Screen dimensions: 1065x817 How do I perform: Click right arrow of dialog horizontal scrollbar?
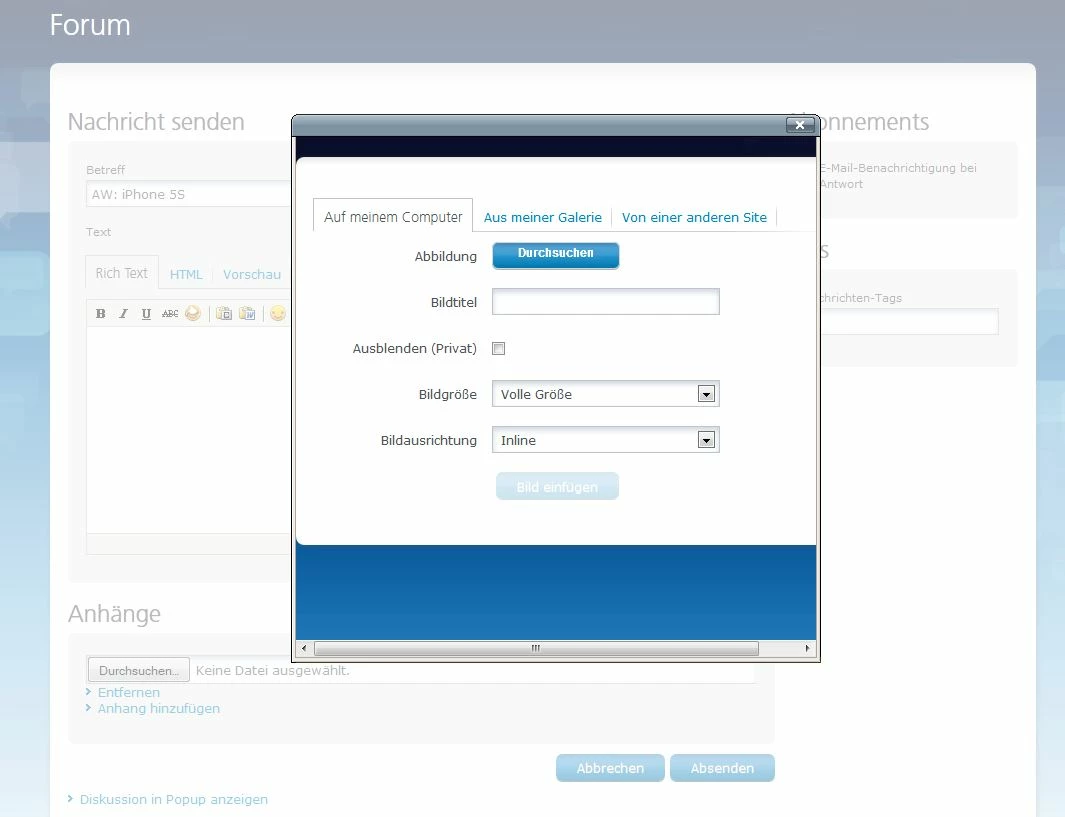click(807, 648)
